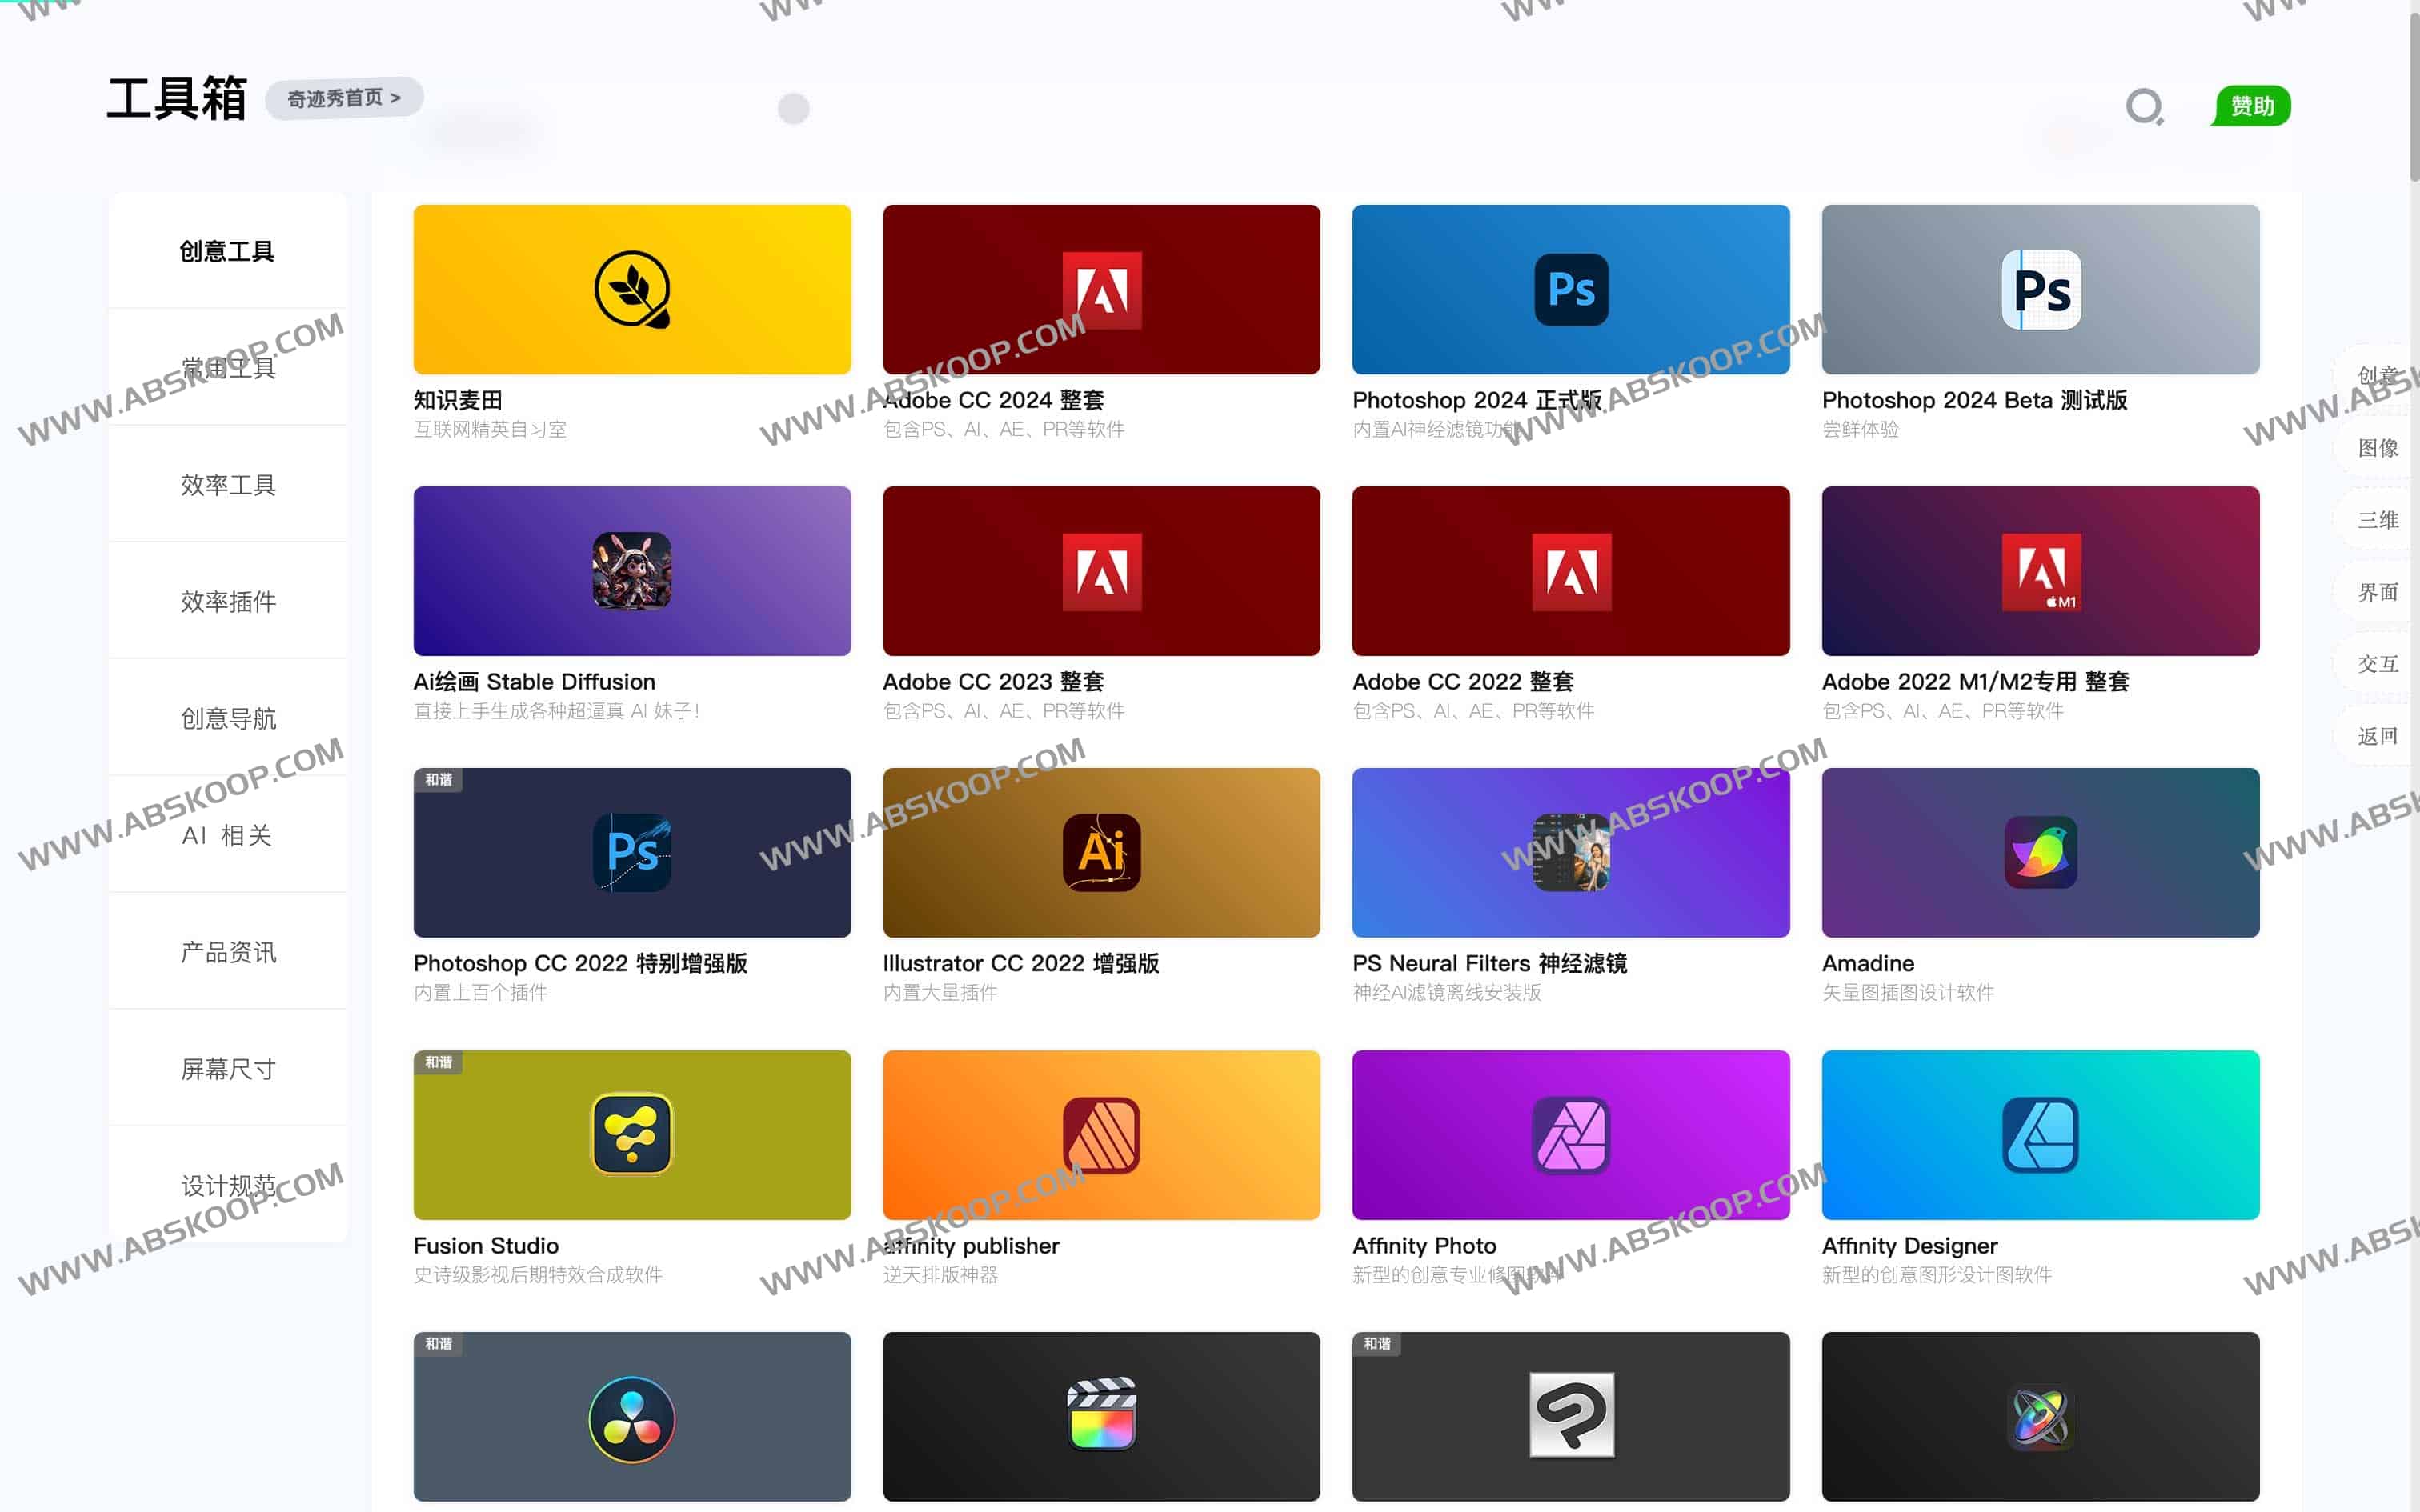
Task: Jump to 交互 section in right nav
Action: tap(2377, 664)
